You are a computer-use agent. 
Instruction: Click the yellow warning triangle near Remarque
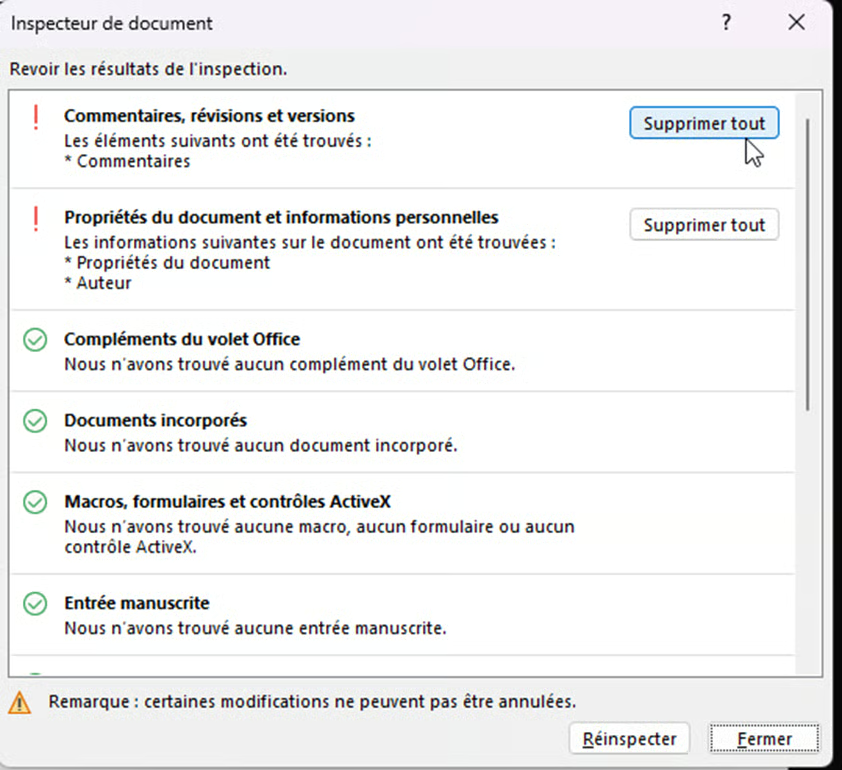pyautogui.click(x=20, y=702)
